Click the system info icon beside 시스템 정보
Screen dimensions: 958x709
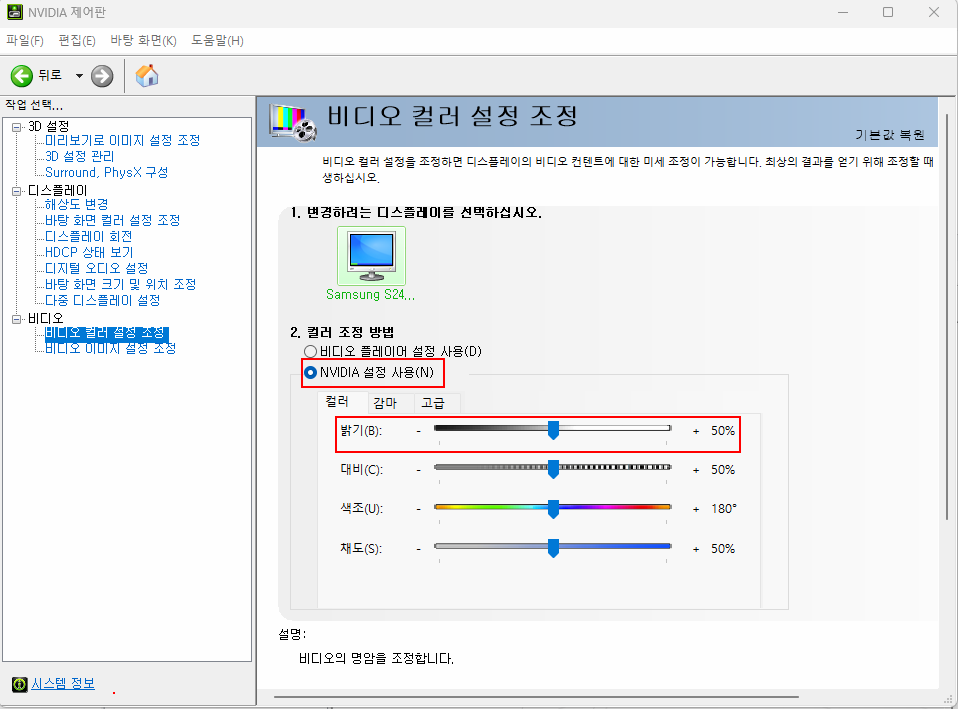pos(20,685)
